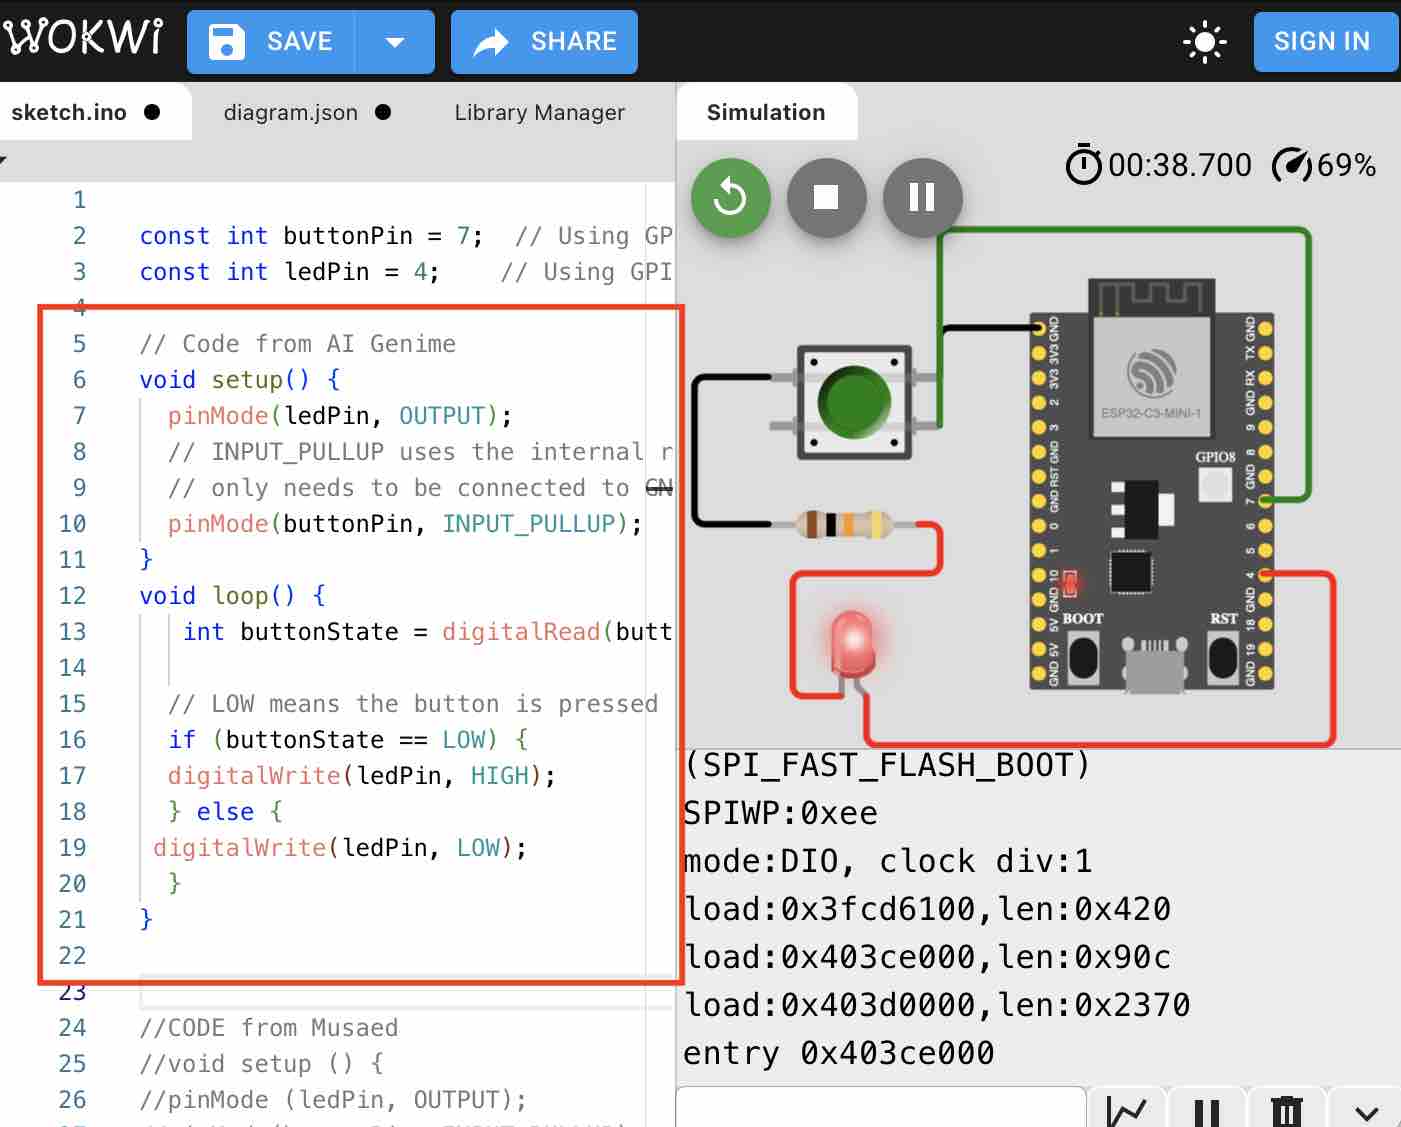Click the 'void setup() {' code line

[240, 380]
